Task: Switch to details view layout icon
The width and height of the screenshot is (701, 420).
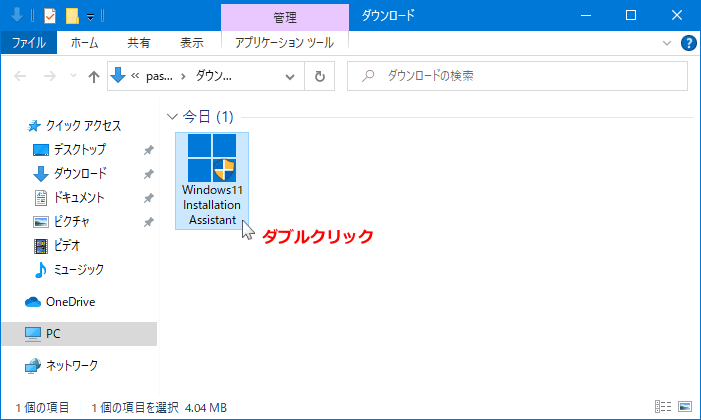Action: point(664,407)
